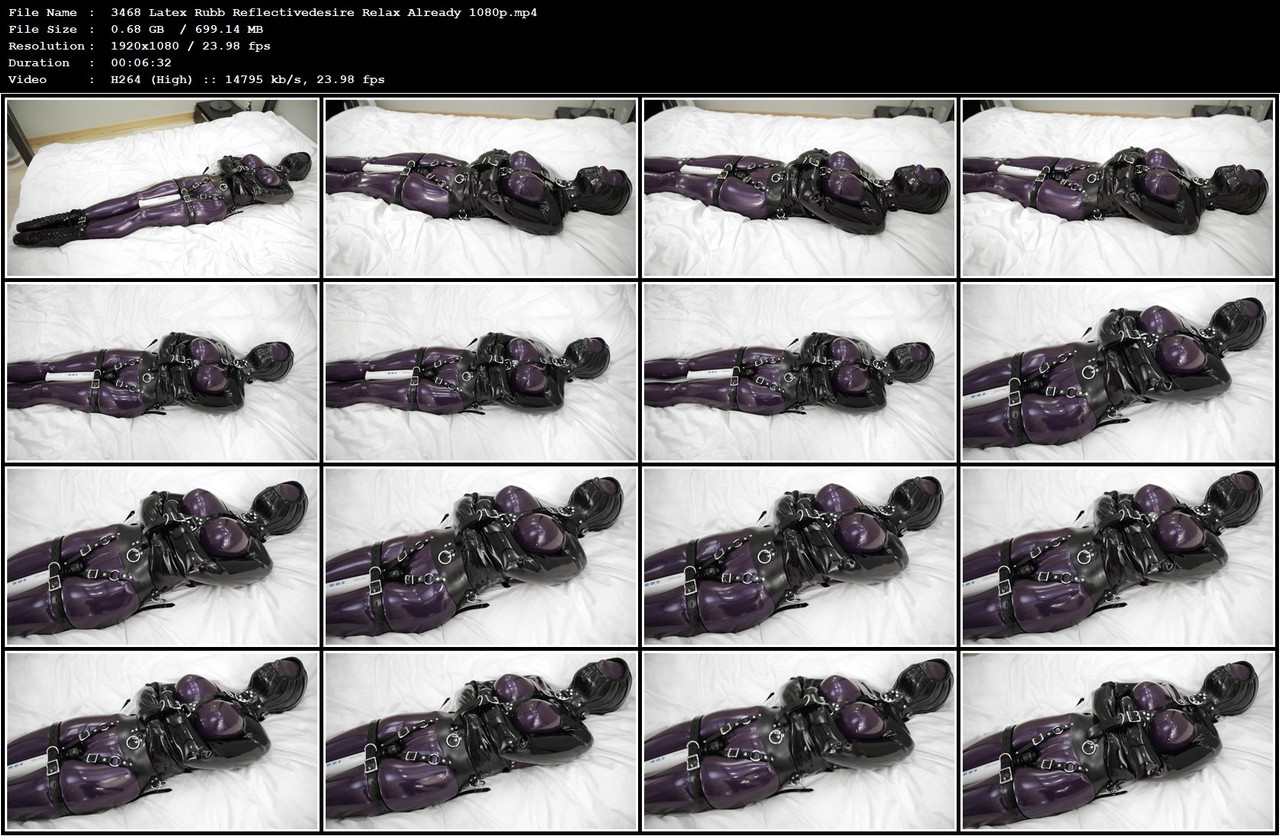Screen dimensions: 1280x836
Task: Click the 'File Name' label
Action: coord(43,13)
